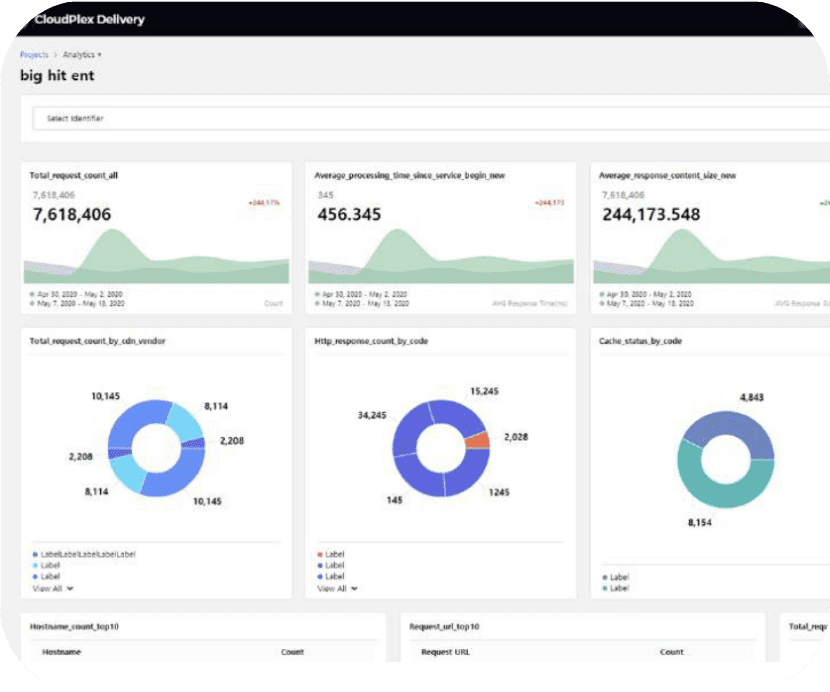The image size is (830, 692).
Task: Click the Select Identifier input field
Action: point(430,118)
